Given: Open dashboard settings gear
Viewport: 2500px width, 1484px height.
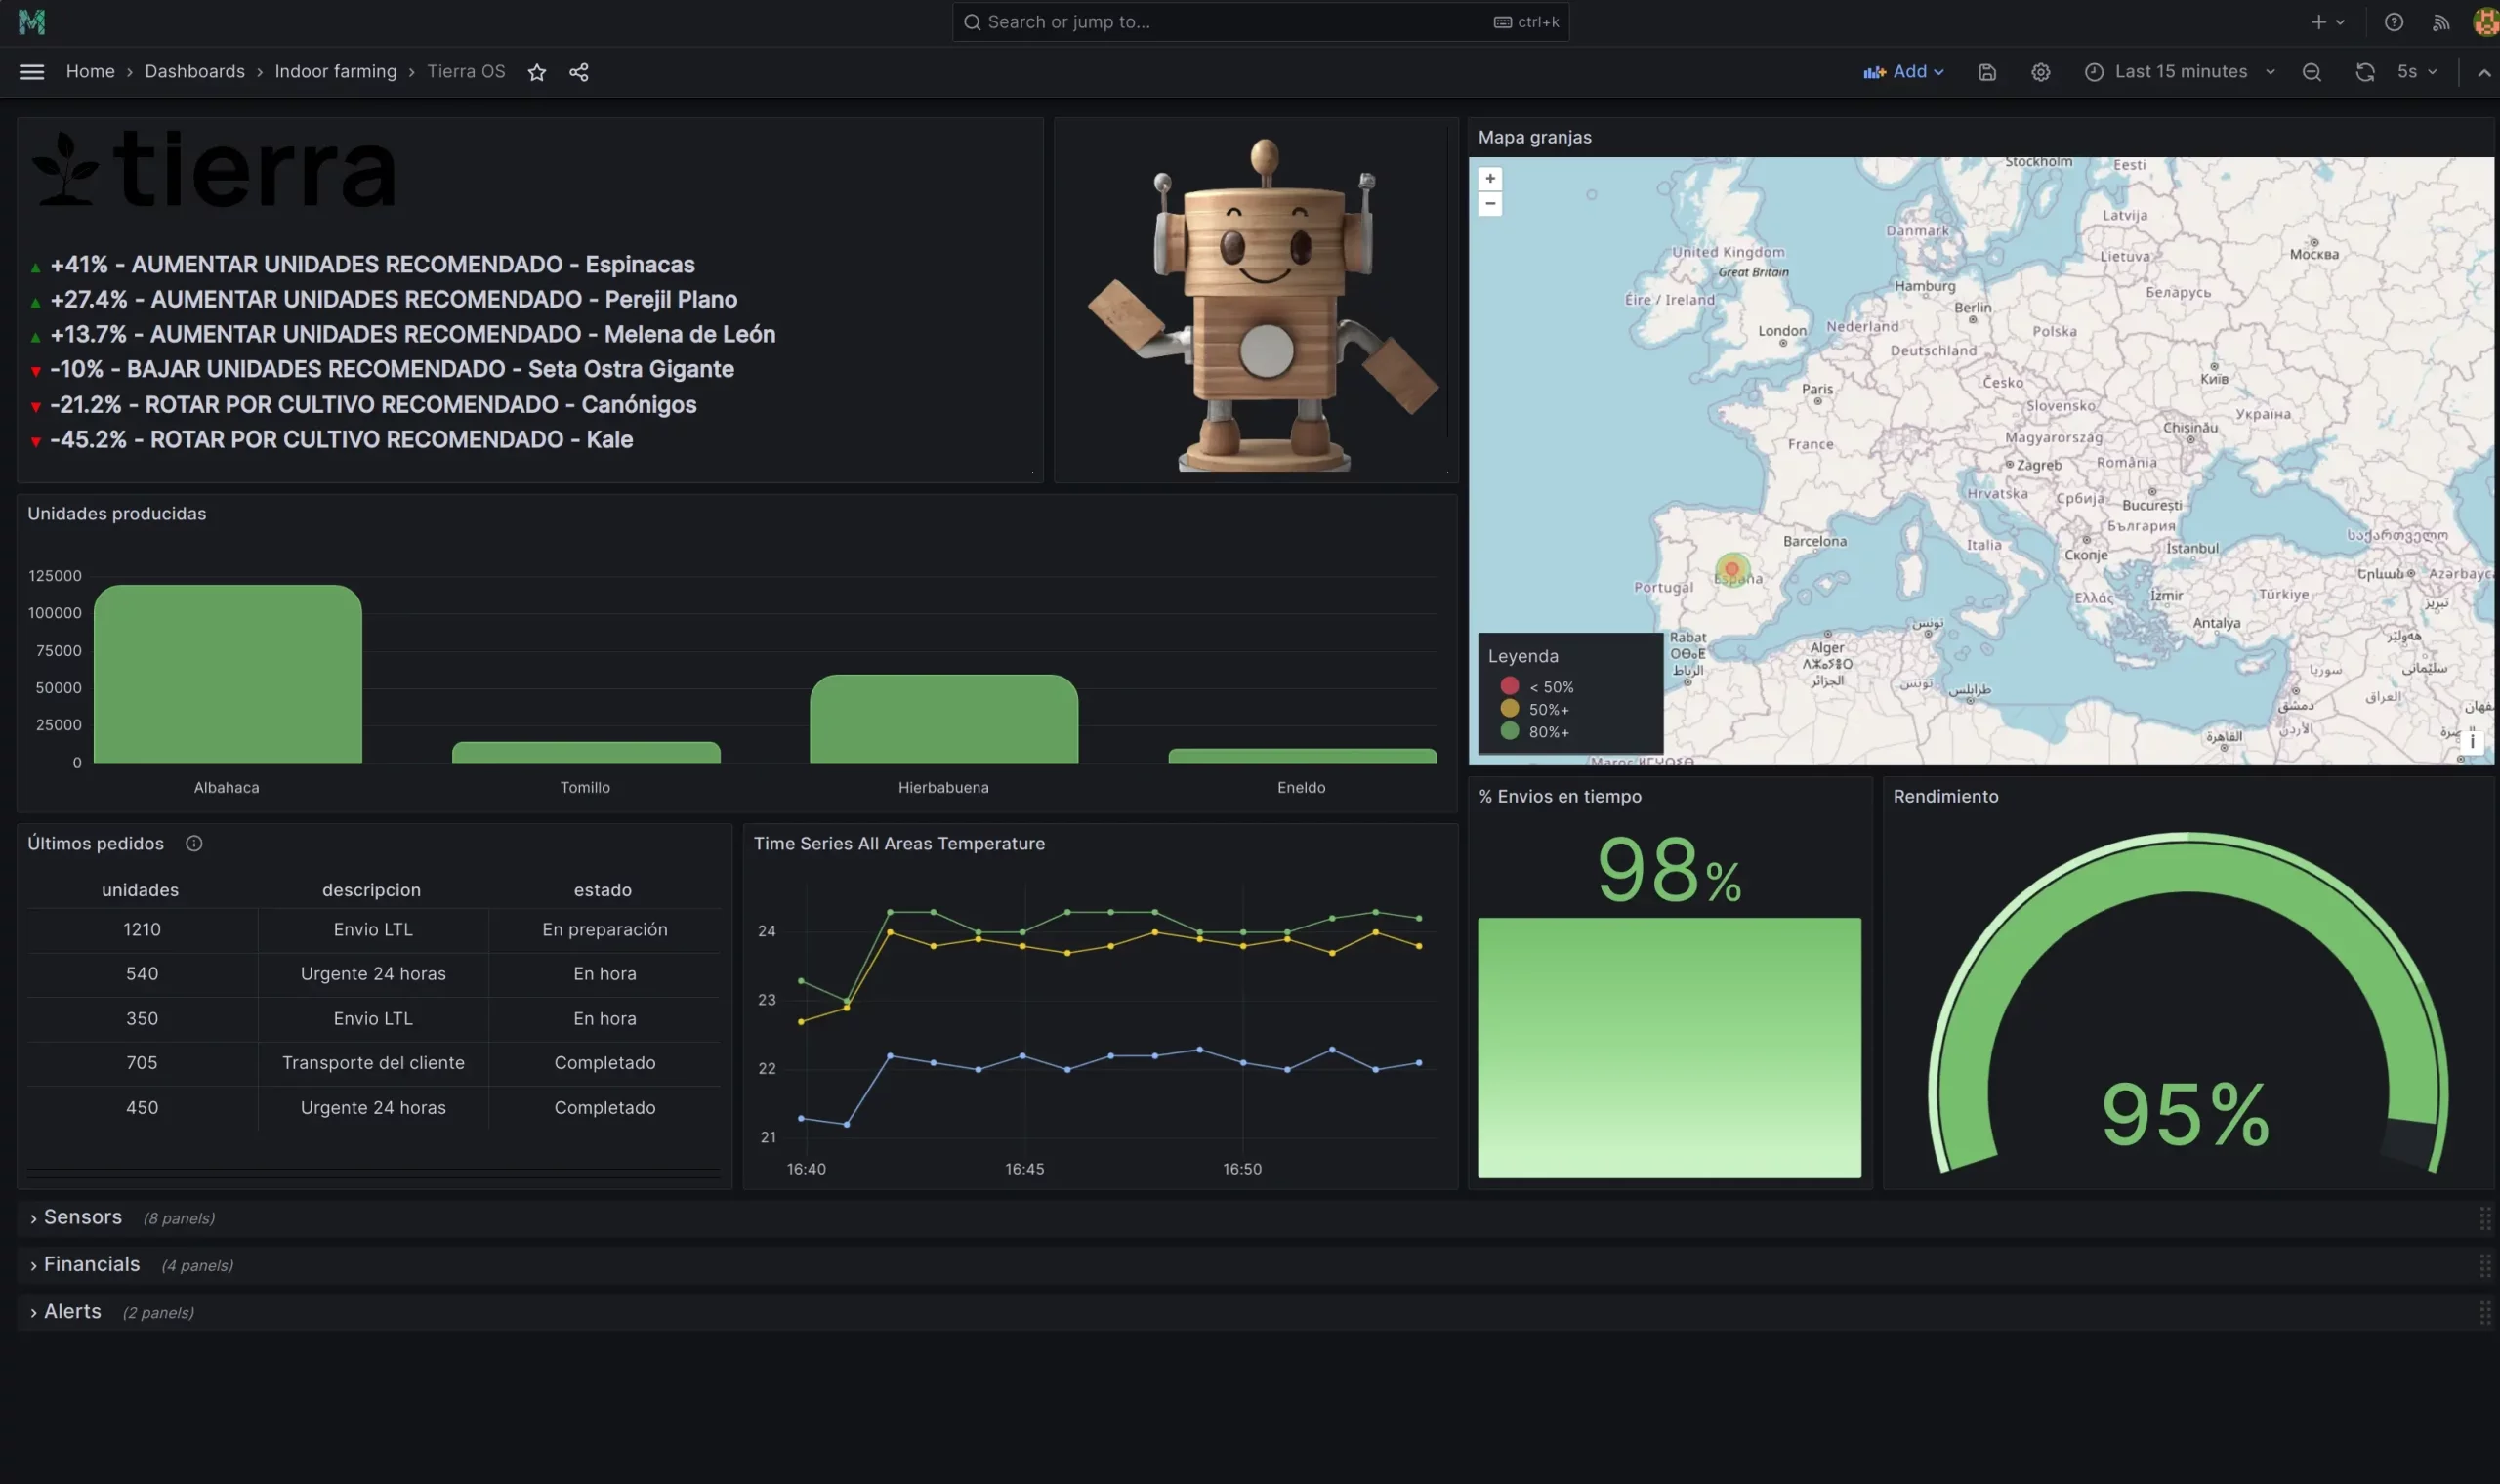Looking at the screenshot, I should 2040,72.
